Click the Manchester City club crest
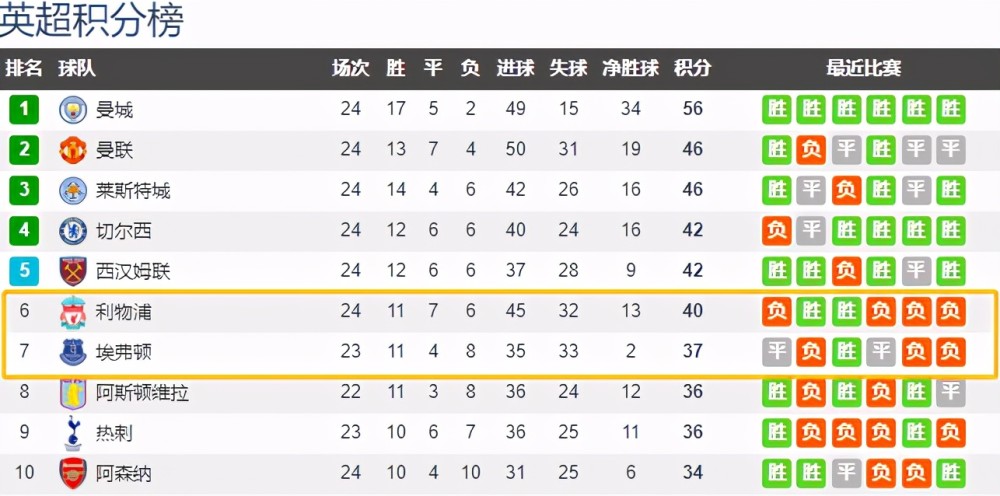 [73, 109]
